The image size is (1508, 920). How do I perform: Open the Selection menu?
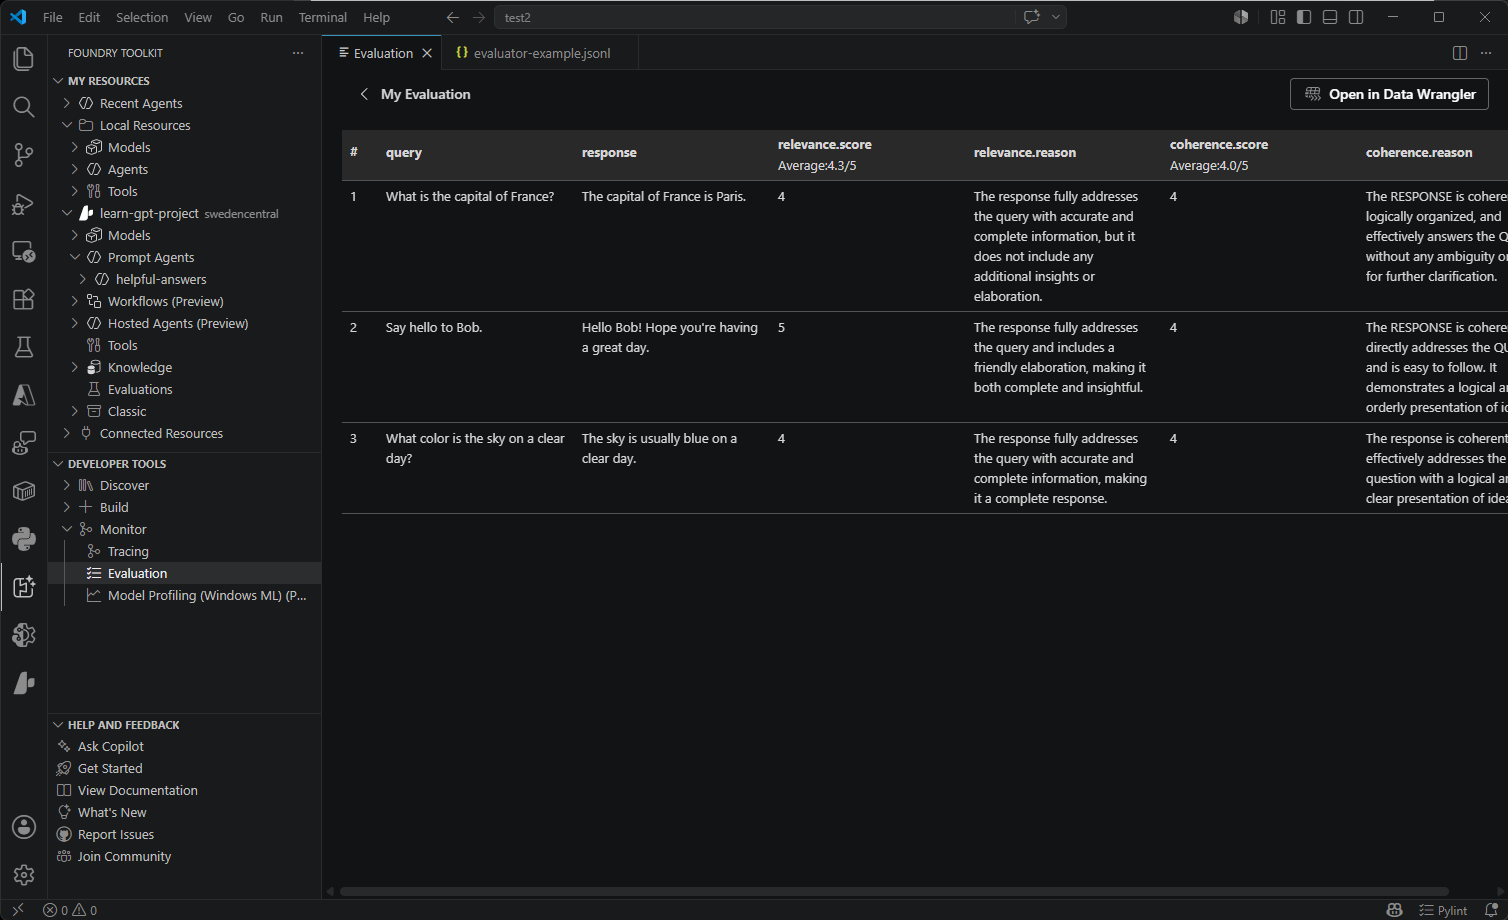pyautogui.click(x=142, y=17)
